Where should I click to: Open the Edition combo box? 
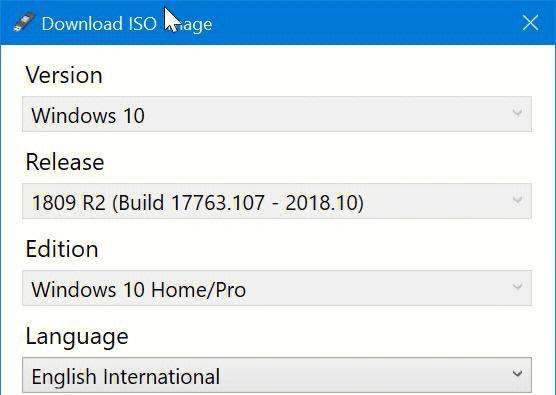(277, 288)
